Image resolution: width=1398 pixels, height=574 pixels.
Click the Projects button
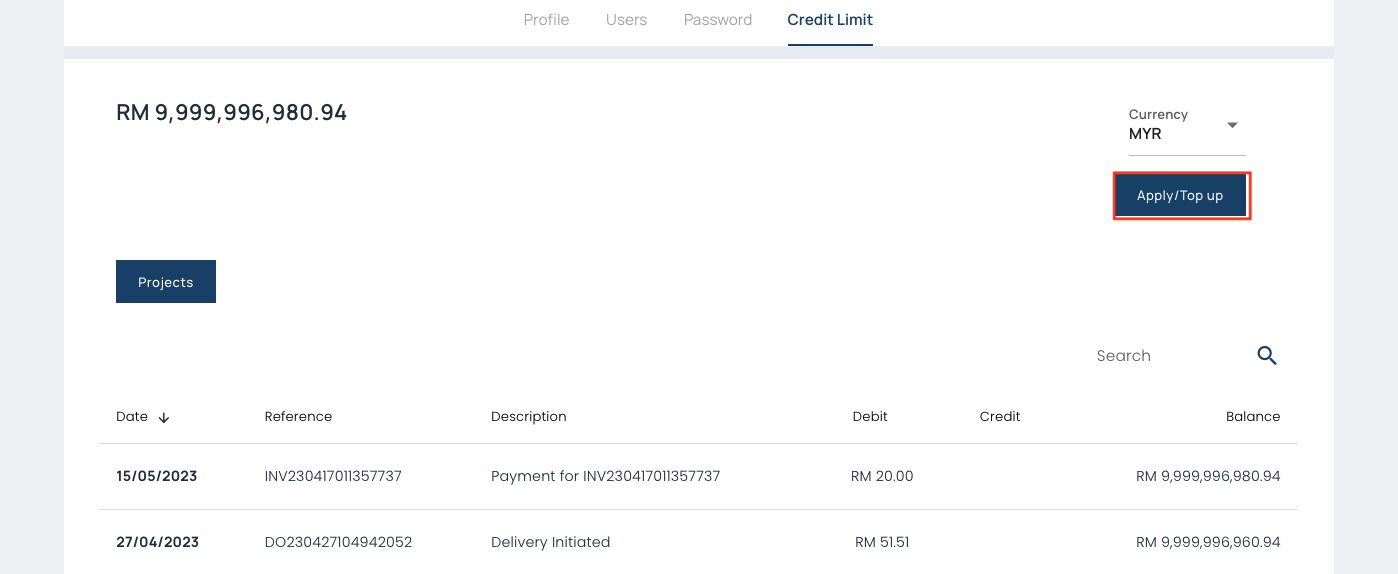click(x=166, y=282)
